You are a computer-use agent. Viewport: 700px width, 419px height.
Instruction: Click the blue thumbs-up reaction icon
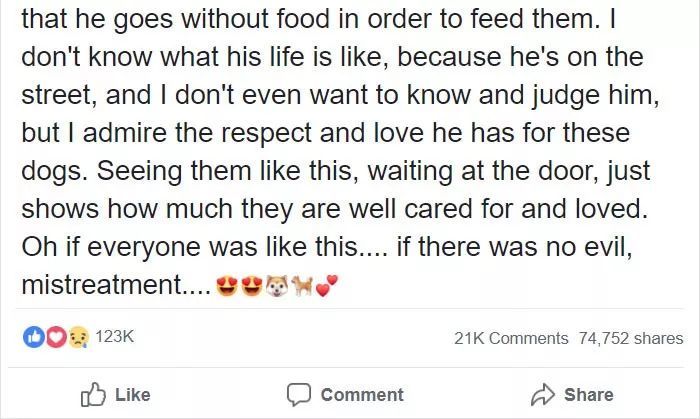[x=34, y=337]
